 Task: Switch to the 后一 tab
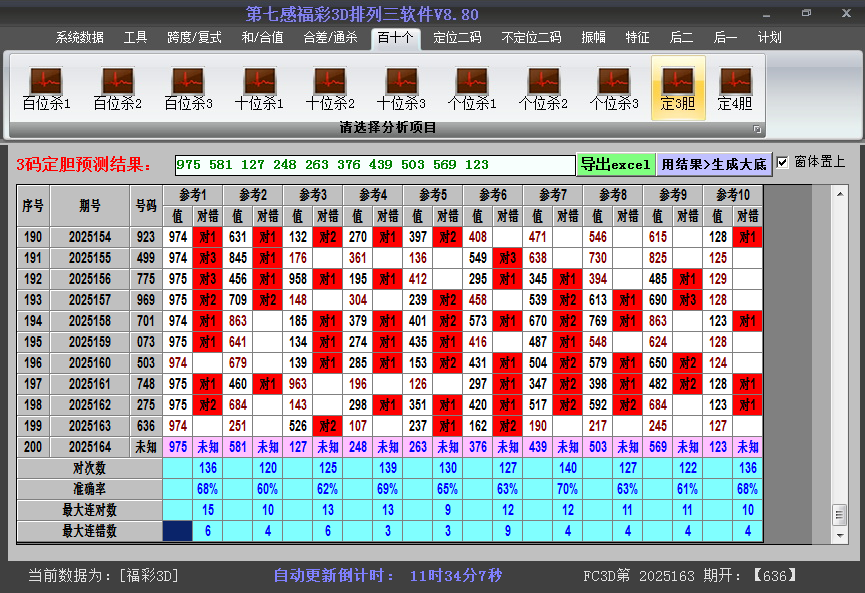pyautogui.click(x=725, y=38)
